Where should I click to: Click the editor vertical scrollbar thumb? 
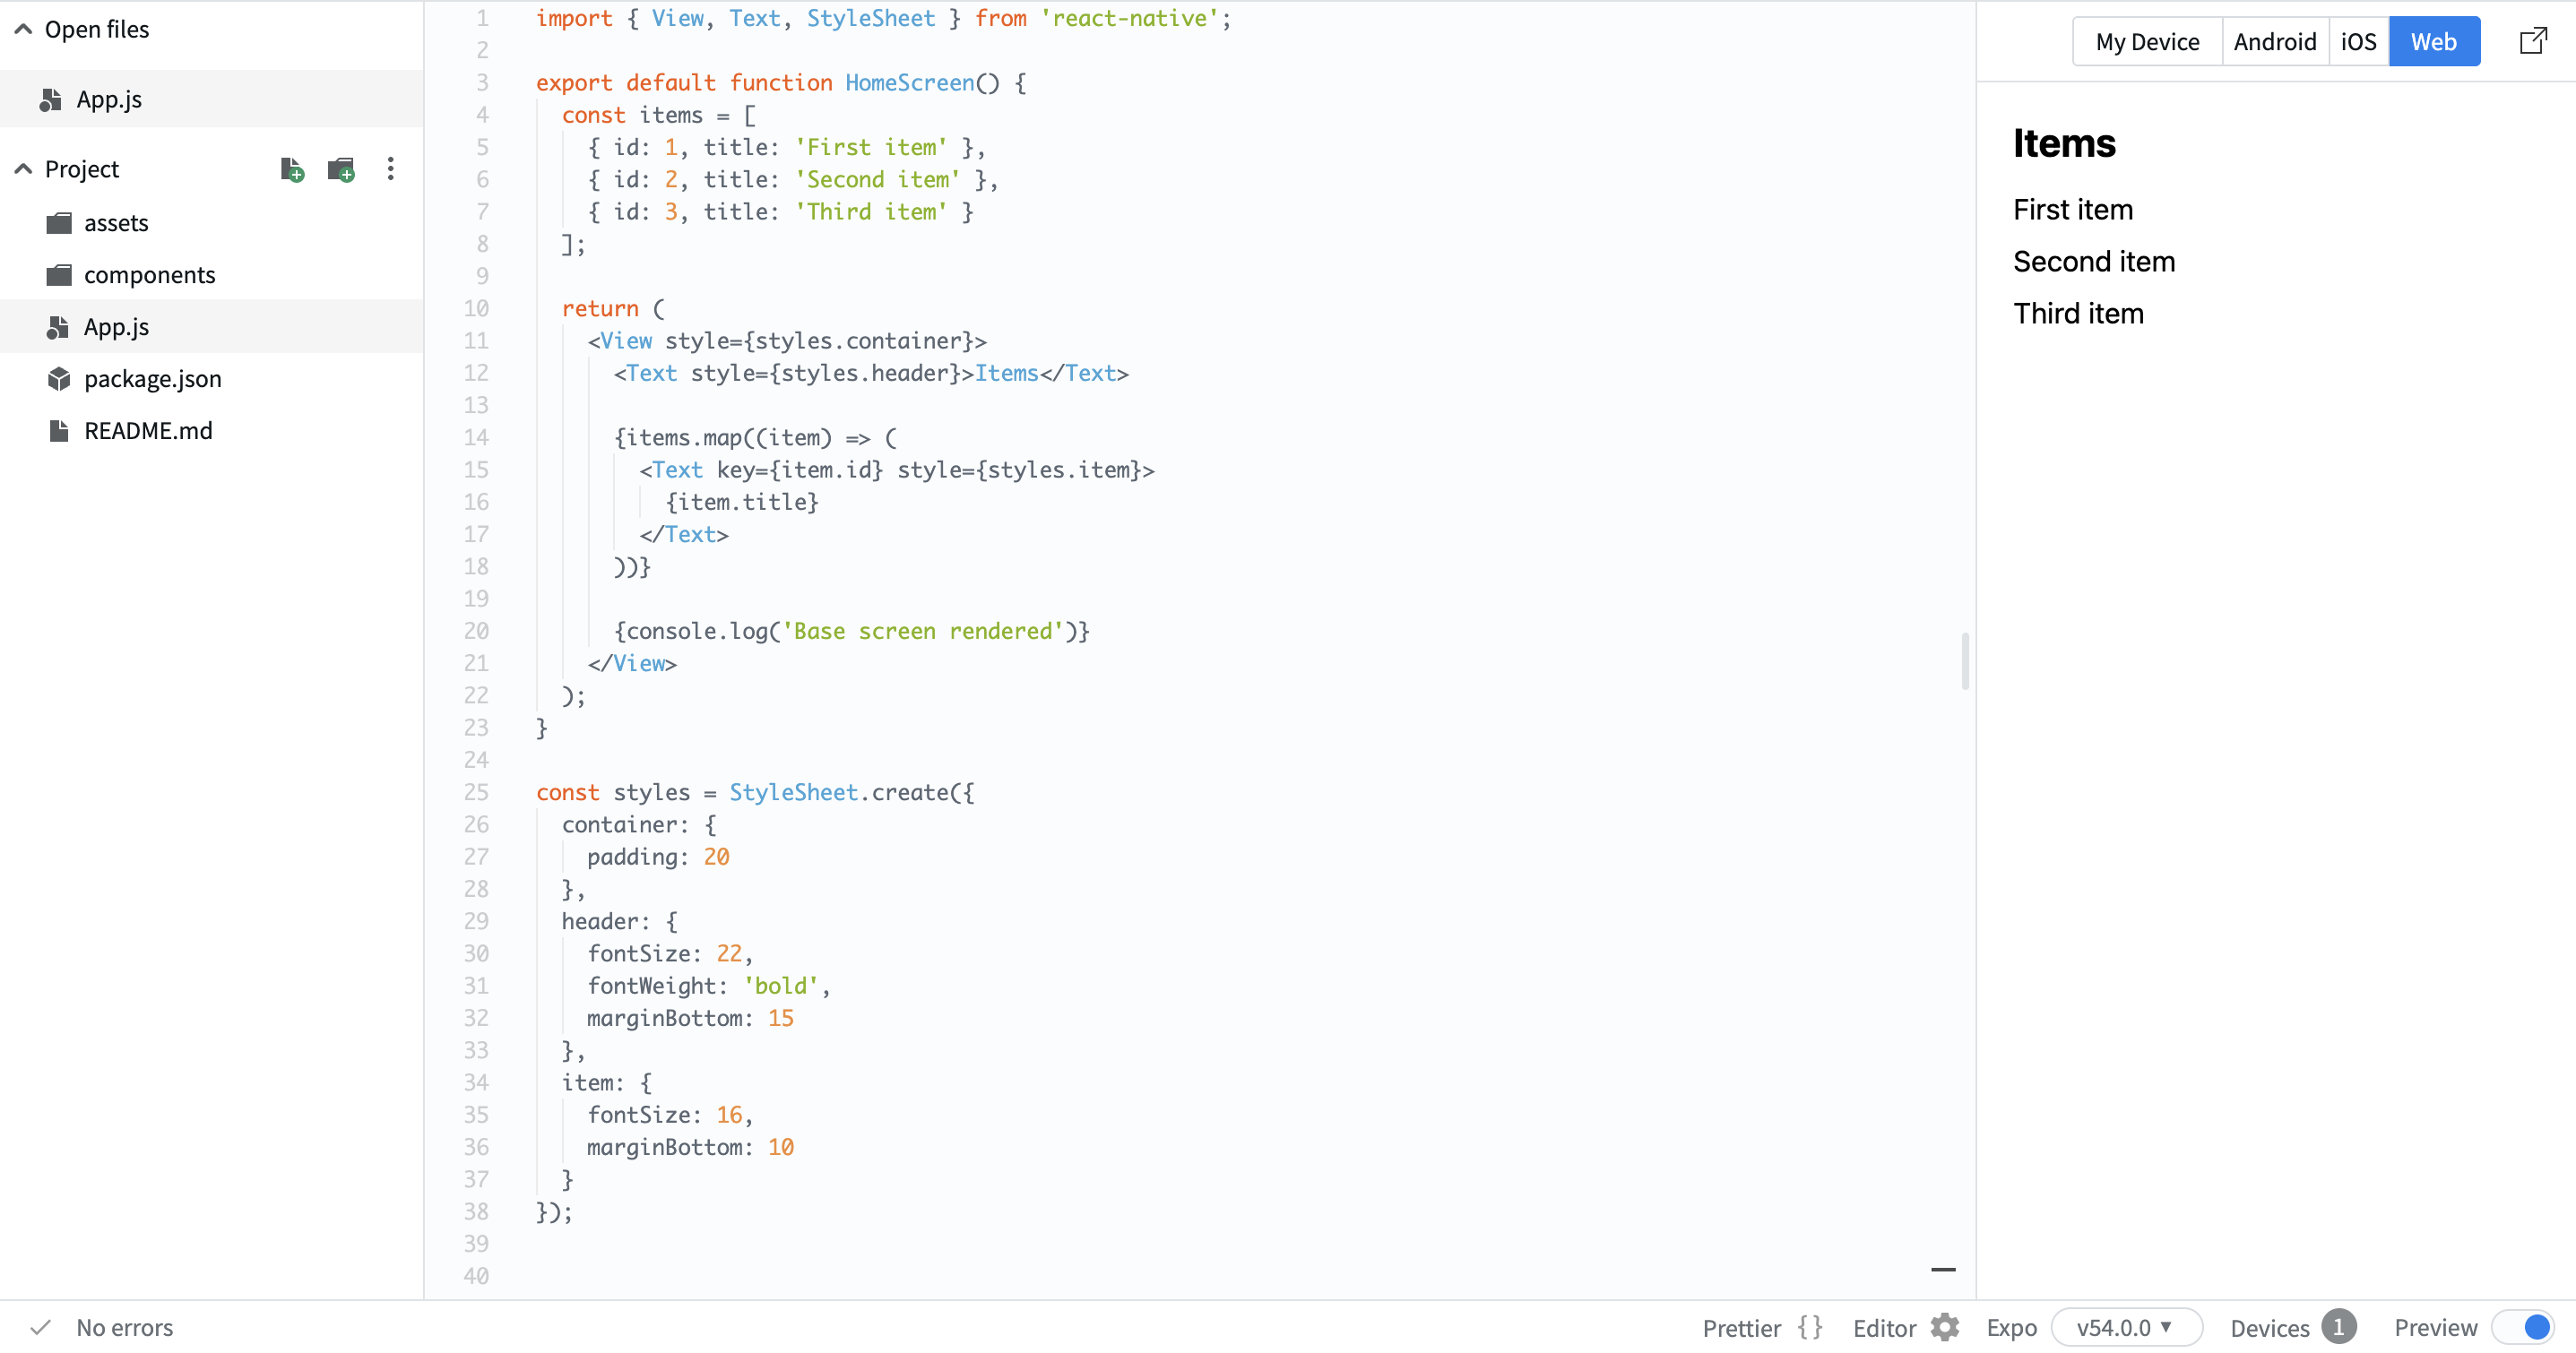coord(1964,660)
